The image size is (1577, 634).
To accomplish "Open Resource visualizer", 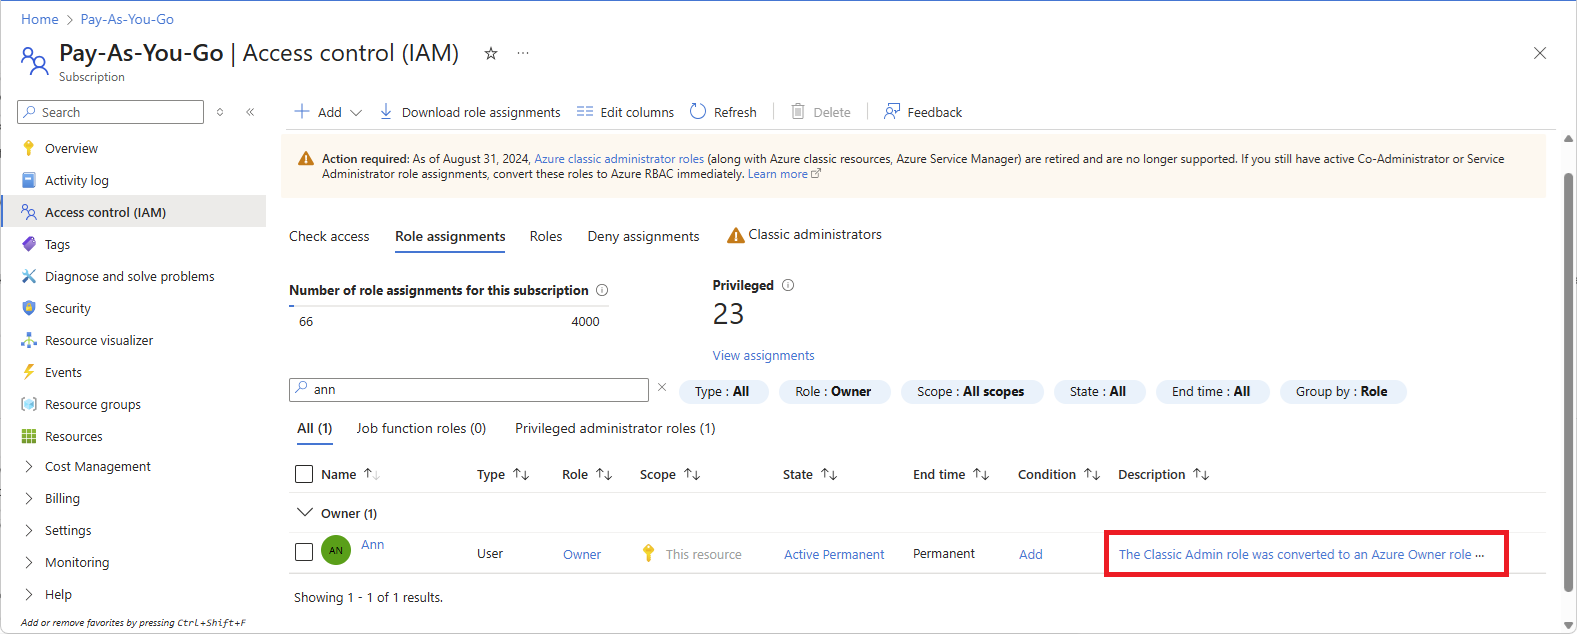I will [99, 340].
